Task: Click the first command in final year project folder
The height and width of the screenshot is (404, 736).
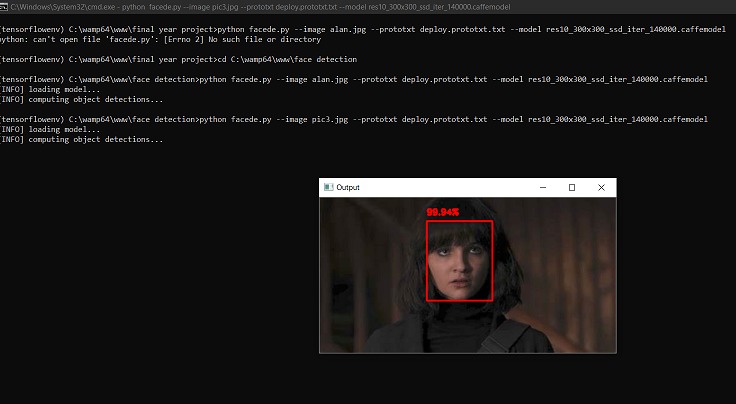Action: pyautogui.click(x=363, y=29)
